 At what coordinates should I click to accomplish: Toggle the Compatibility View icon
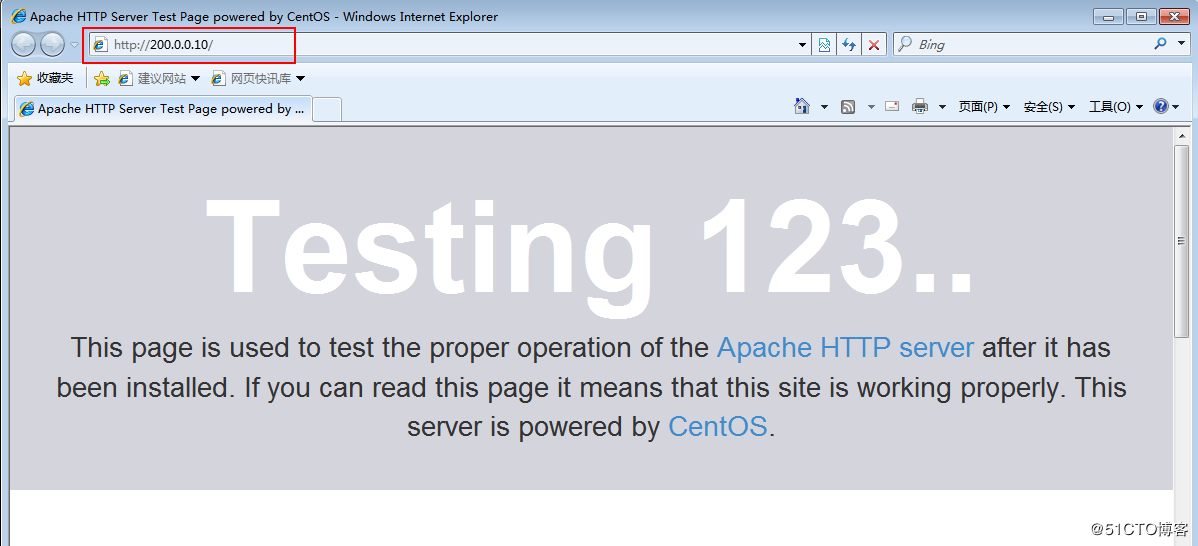pos(824,45)
